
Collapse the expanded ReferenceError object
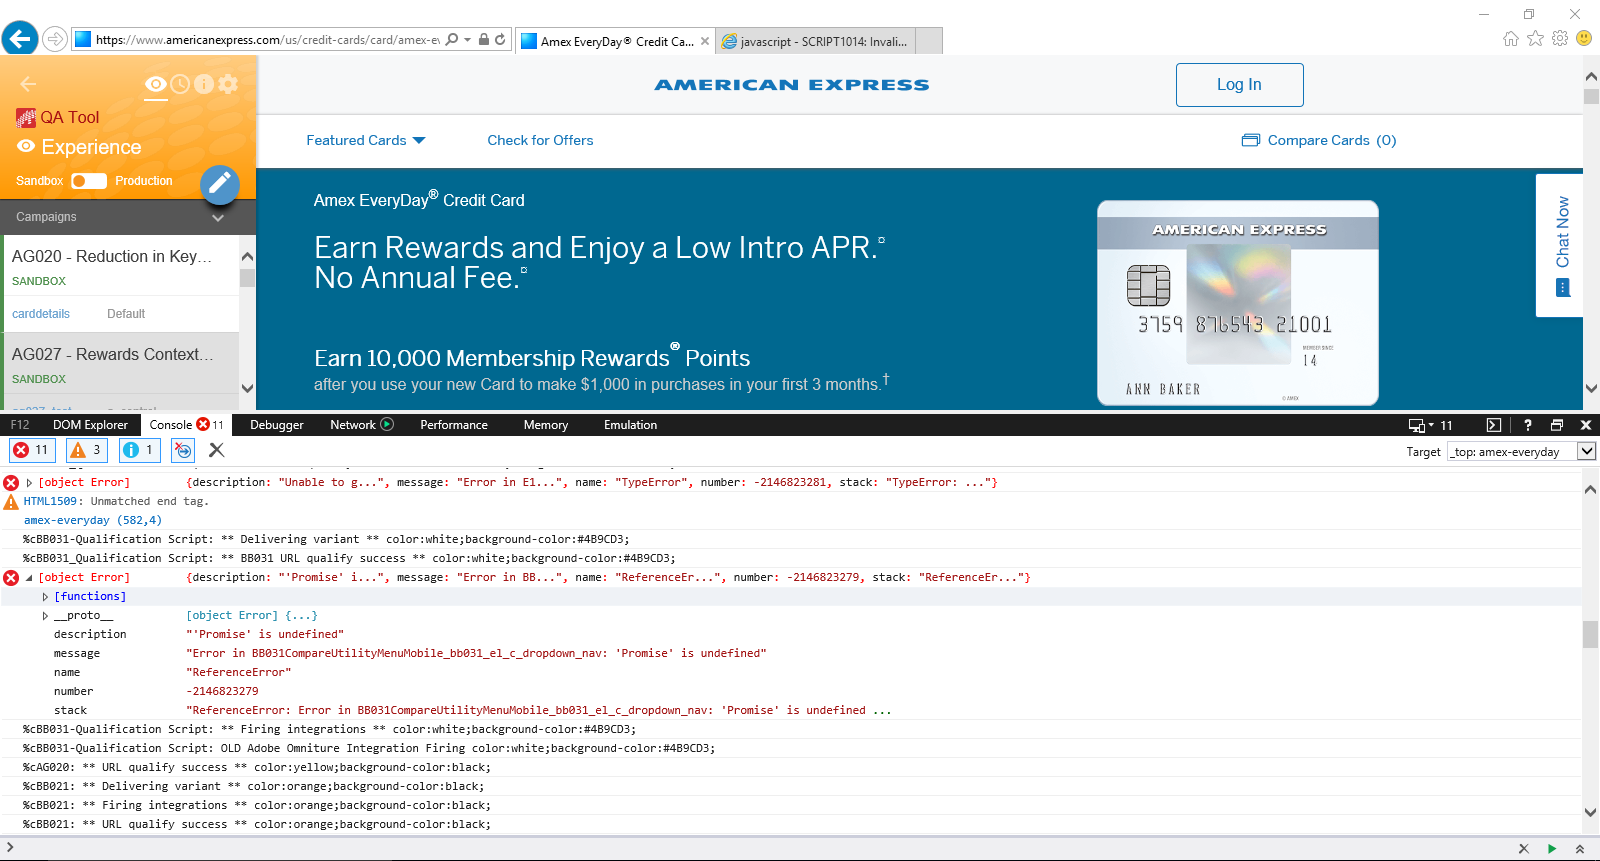tap(29, 578)
